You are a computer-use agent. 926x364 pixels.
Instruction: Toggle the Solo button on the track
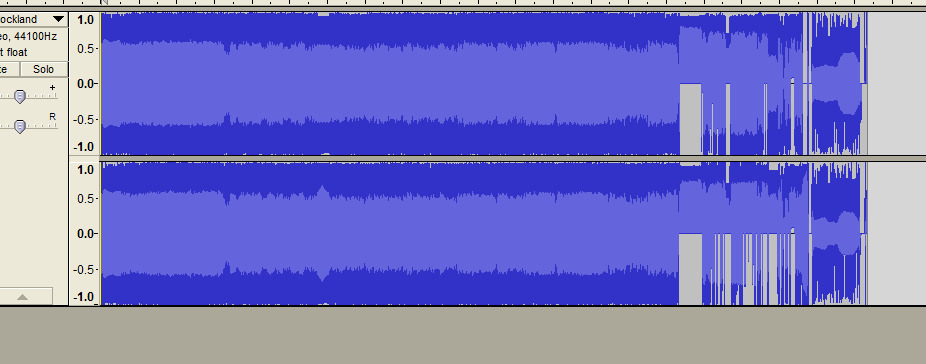[44, 69]
